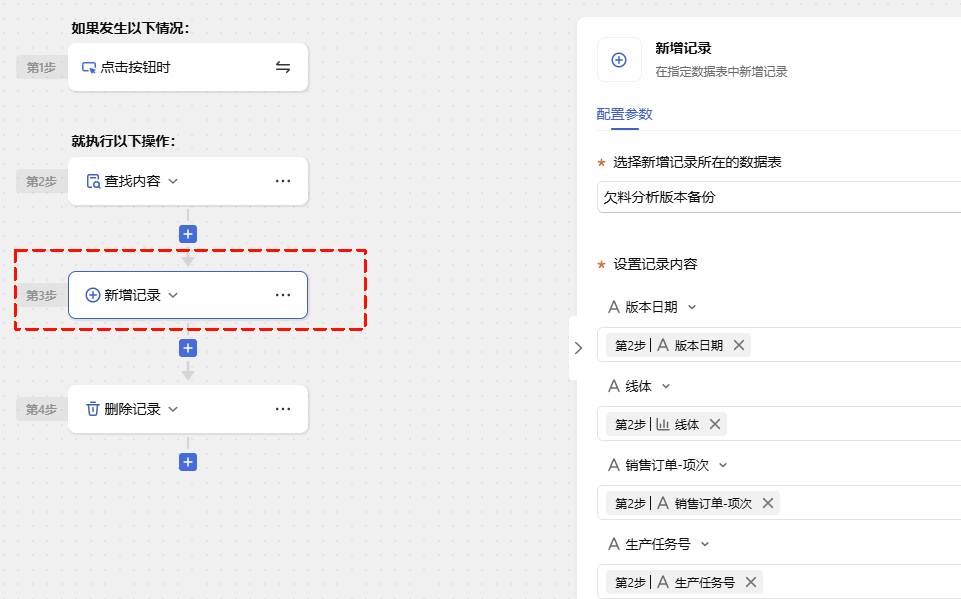Screen dimensions: 961x599
Task: Select the 点击按钮时 trigger card
Action: coord(188,67)
